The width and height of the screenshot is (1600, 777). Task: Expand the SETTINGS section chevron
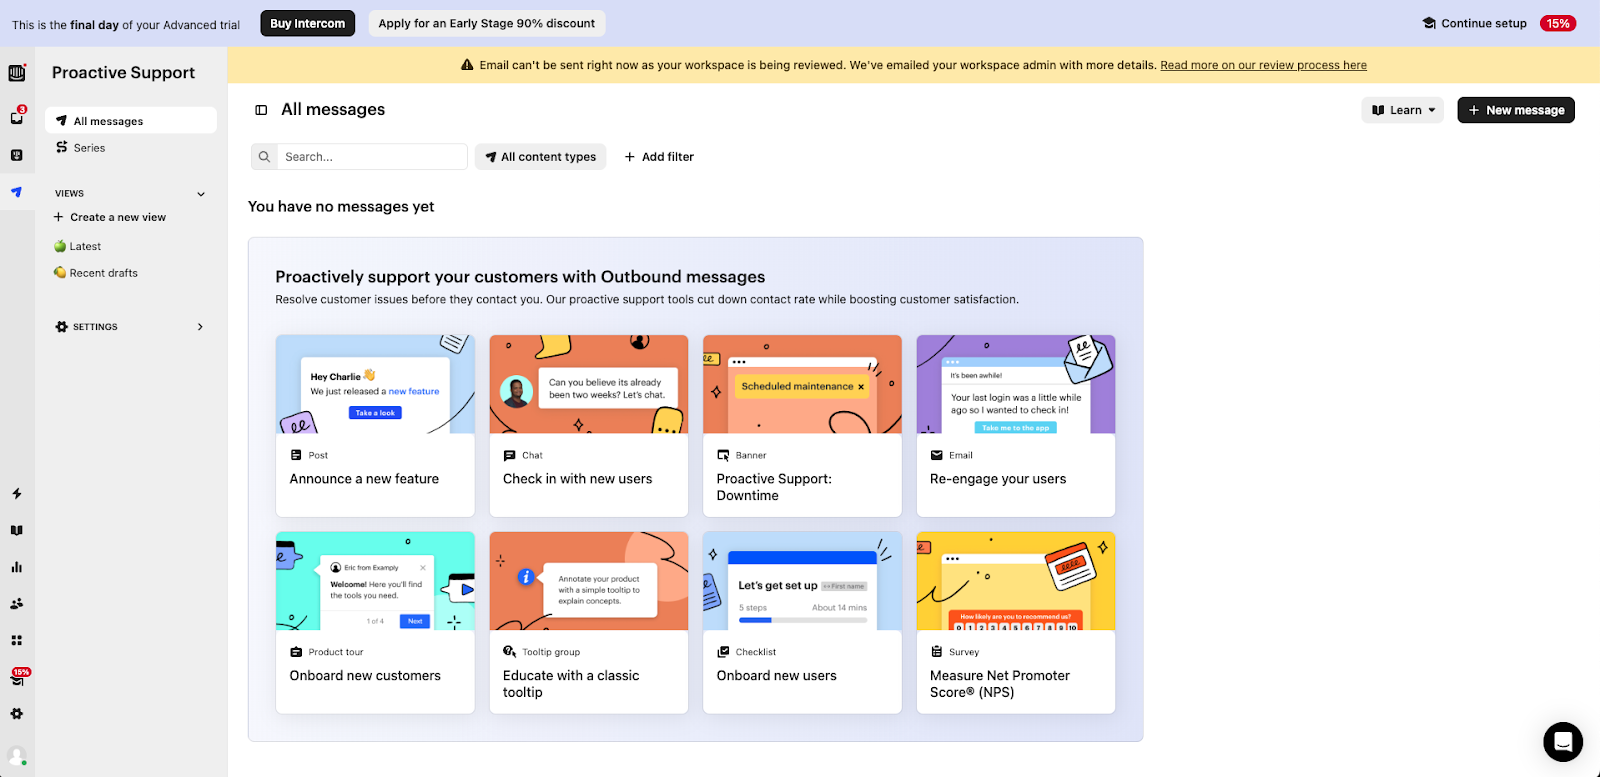200,327
